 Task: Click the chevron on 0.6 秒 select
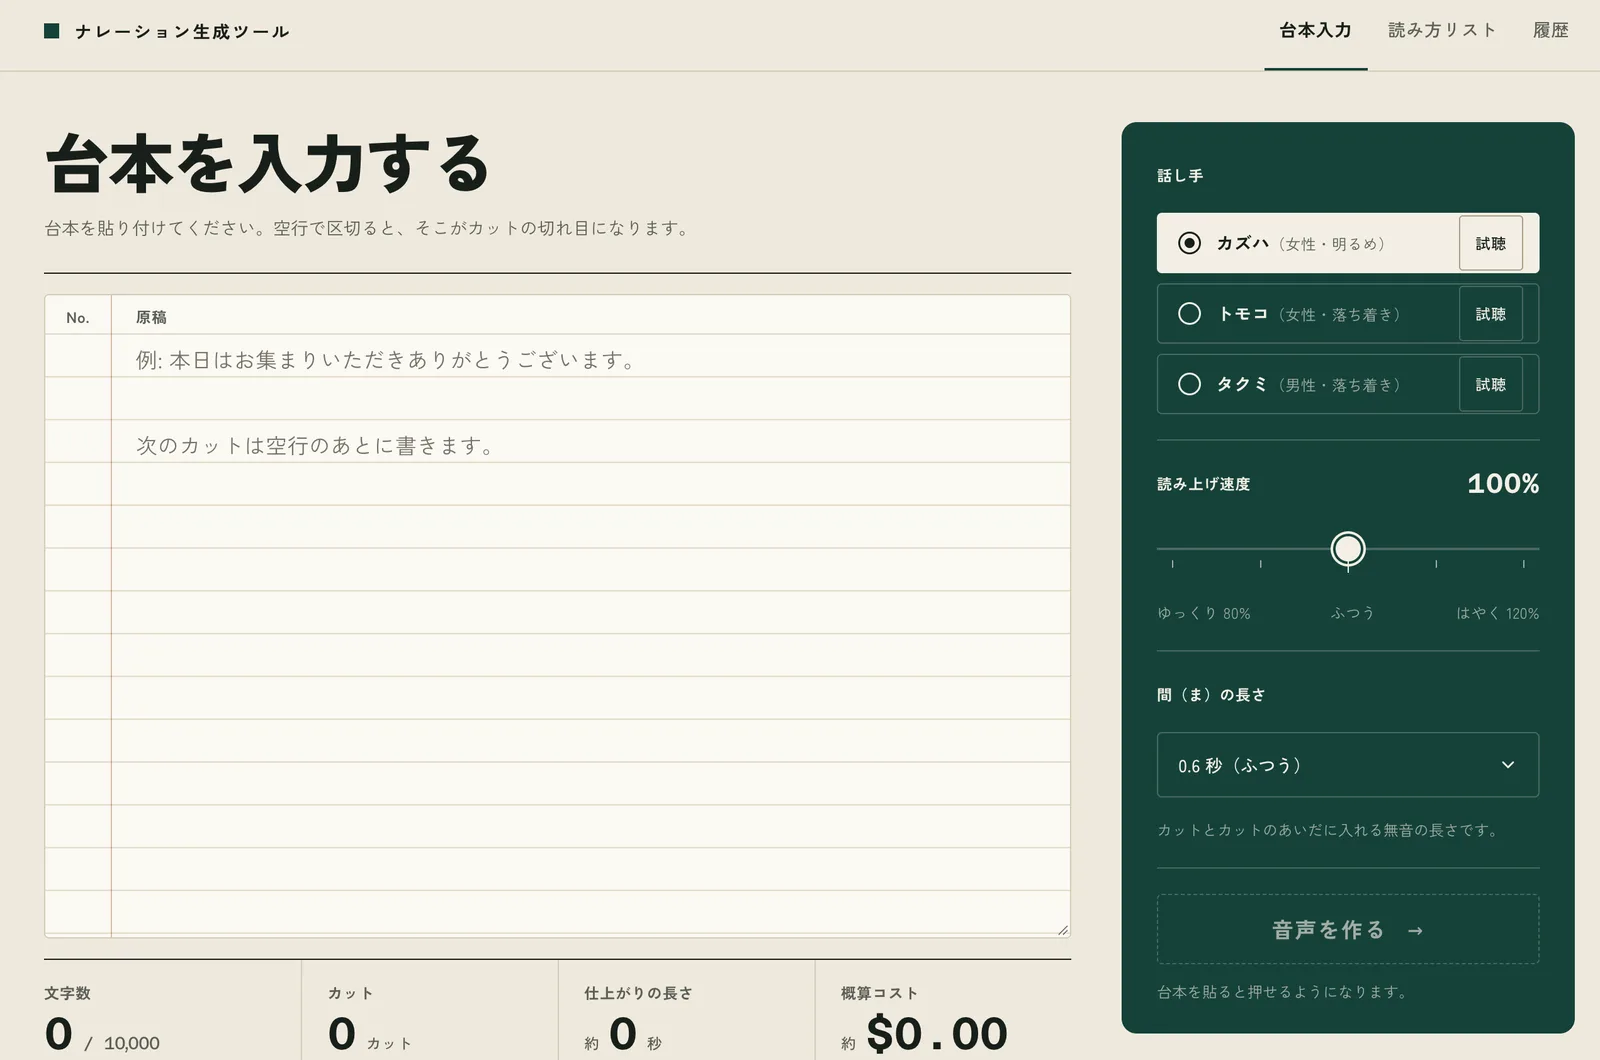point(1508,765)
